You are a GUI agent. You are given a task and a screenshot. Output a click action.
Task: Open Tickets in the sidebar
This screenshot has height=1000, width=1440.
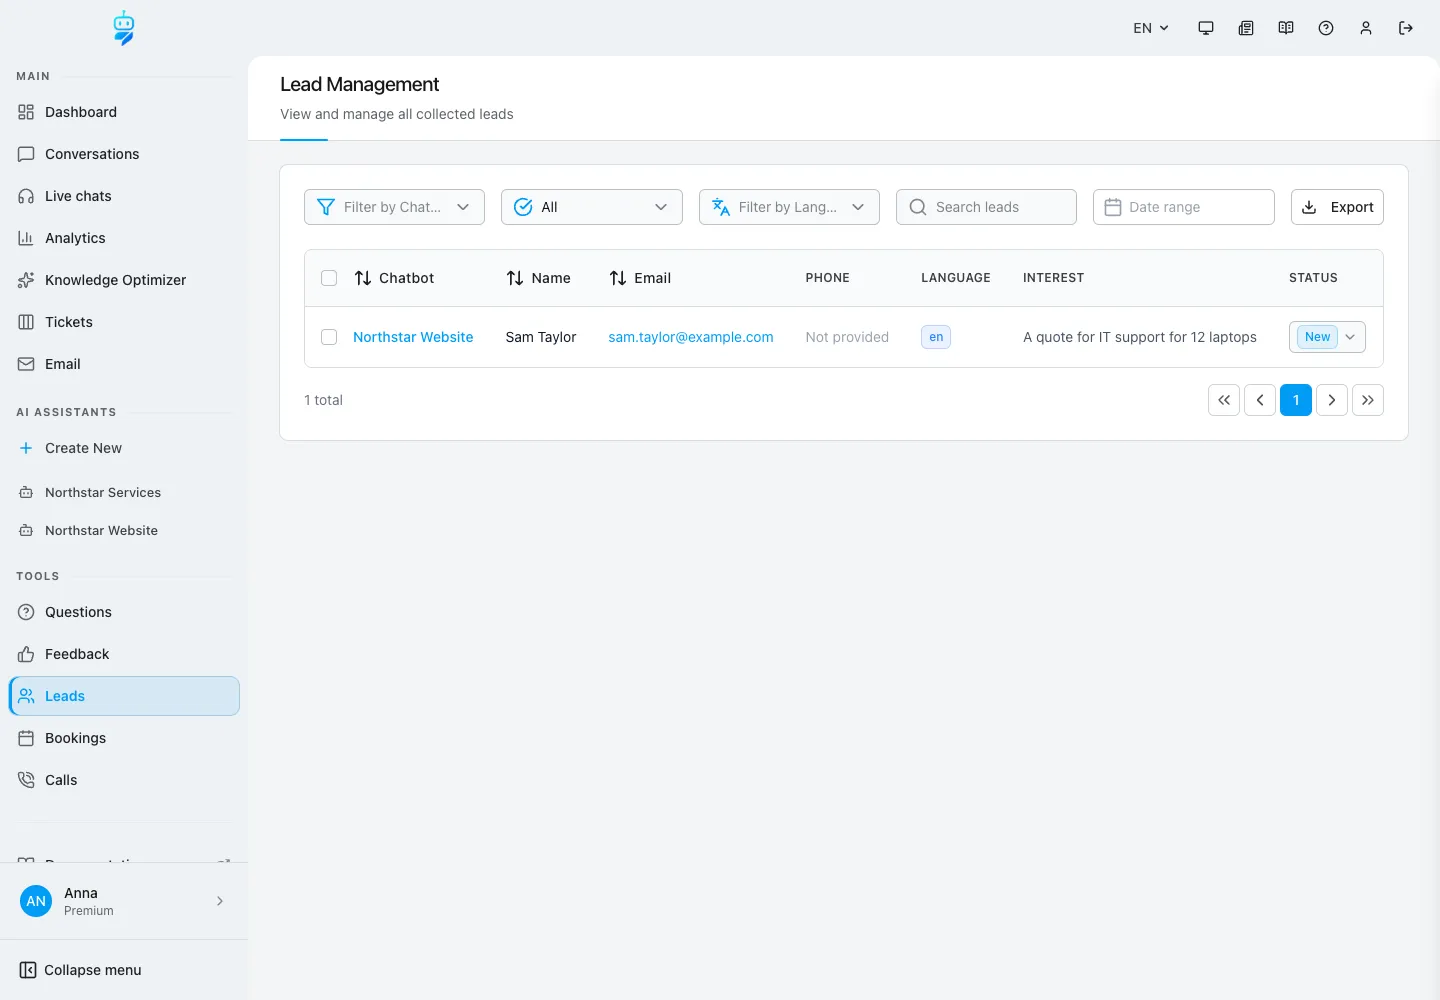pyautogui.click(x=124, y=322)
